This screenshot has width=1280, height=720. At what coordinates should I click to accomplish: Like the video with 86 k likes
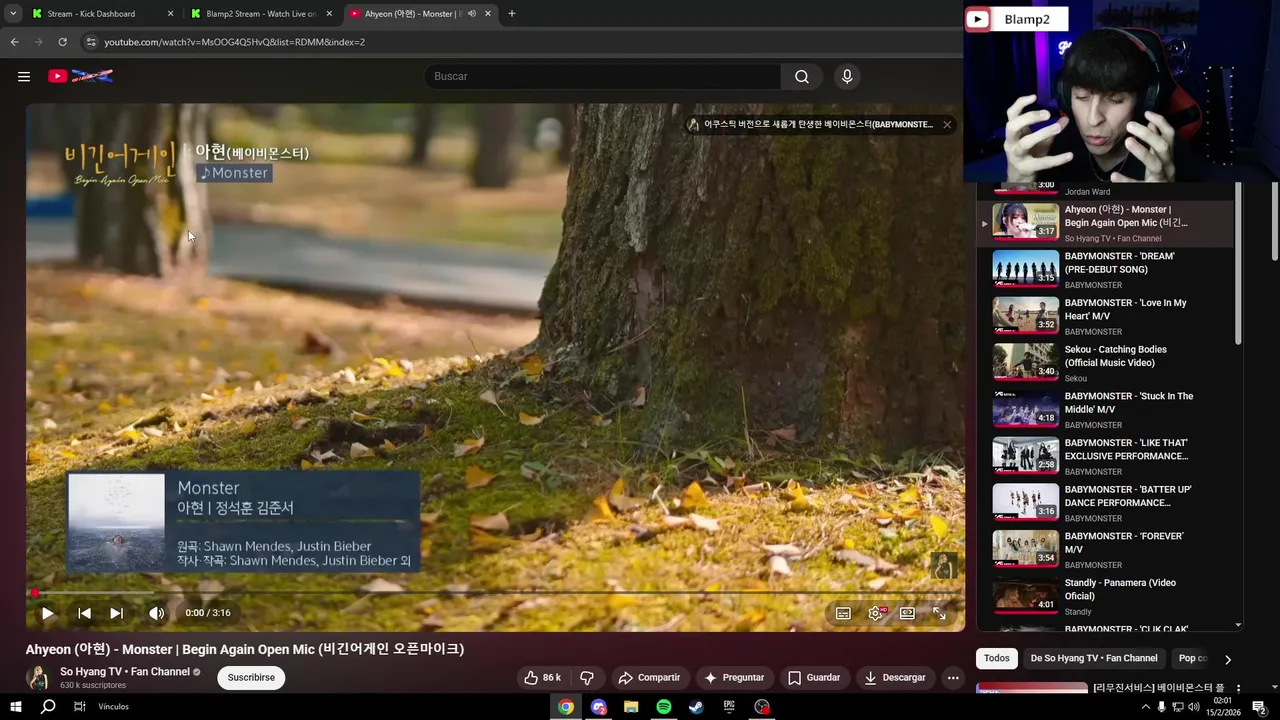[542, 677]
